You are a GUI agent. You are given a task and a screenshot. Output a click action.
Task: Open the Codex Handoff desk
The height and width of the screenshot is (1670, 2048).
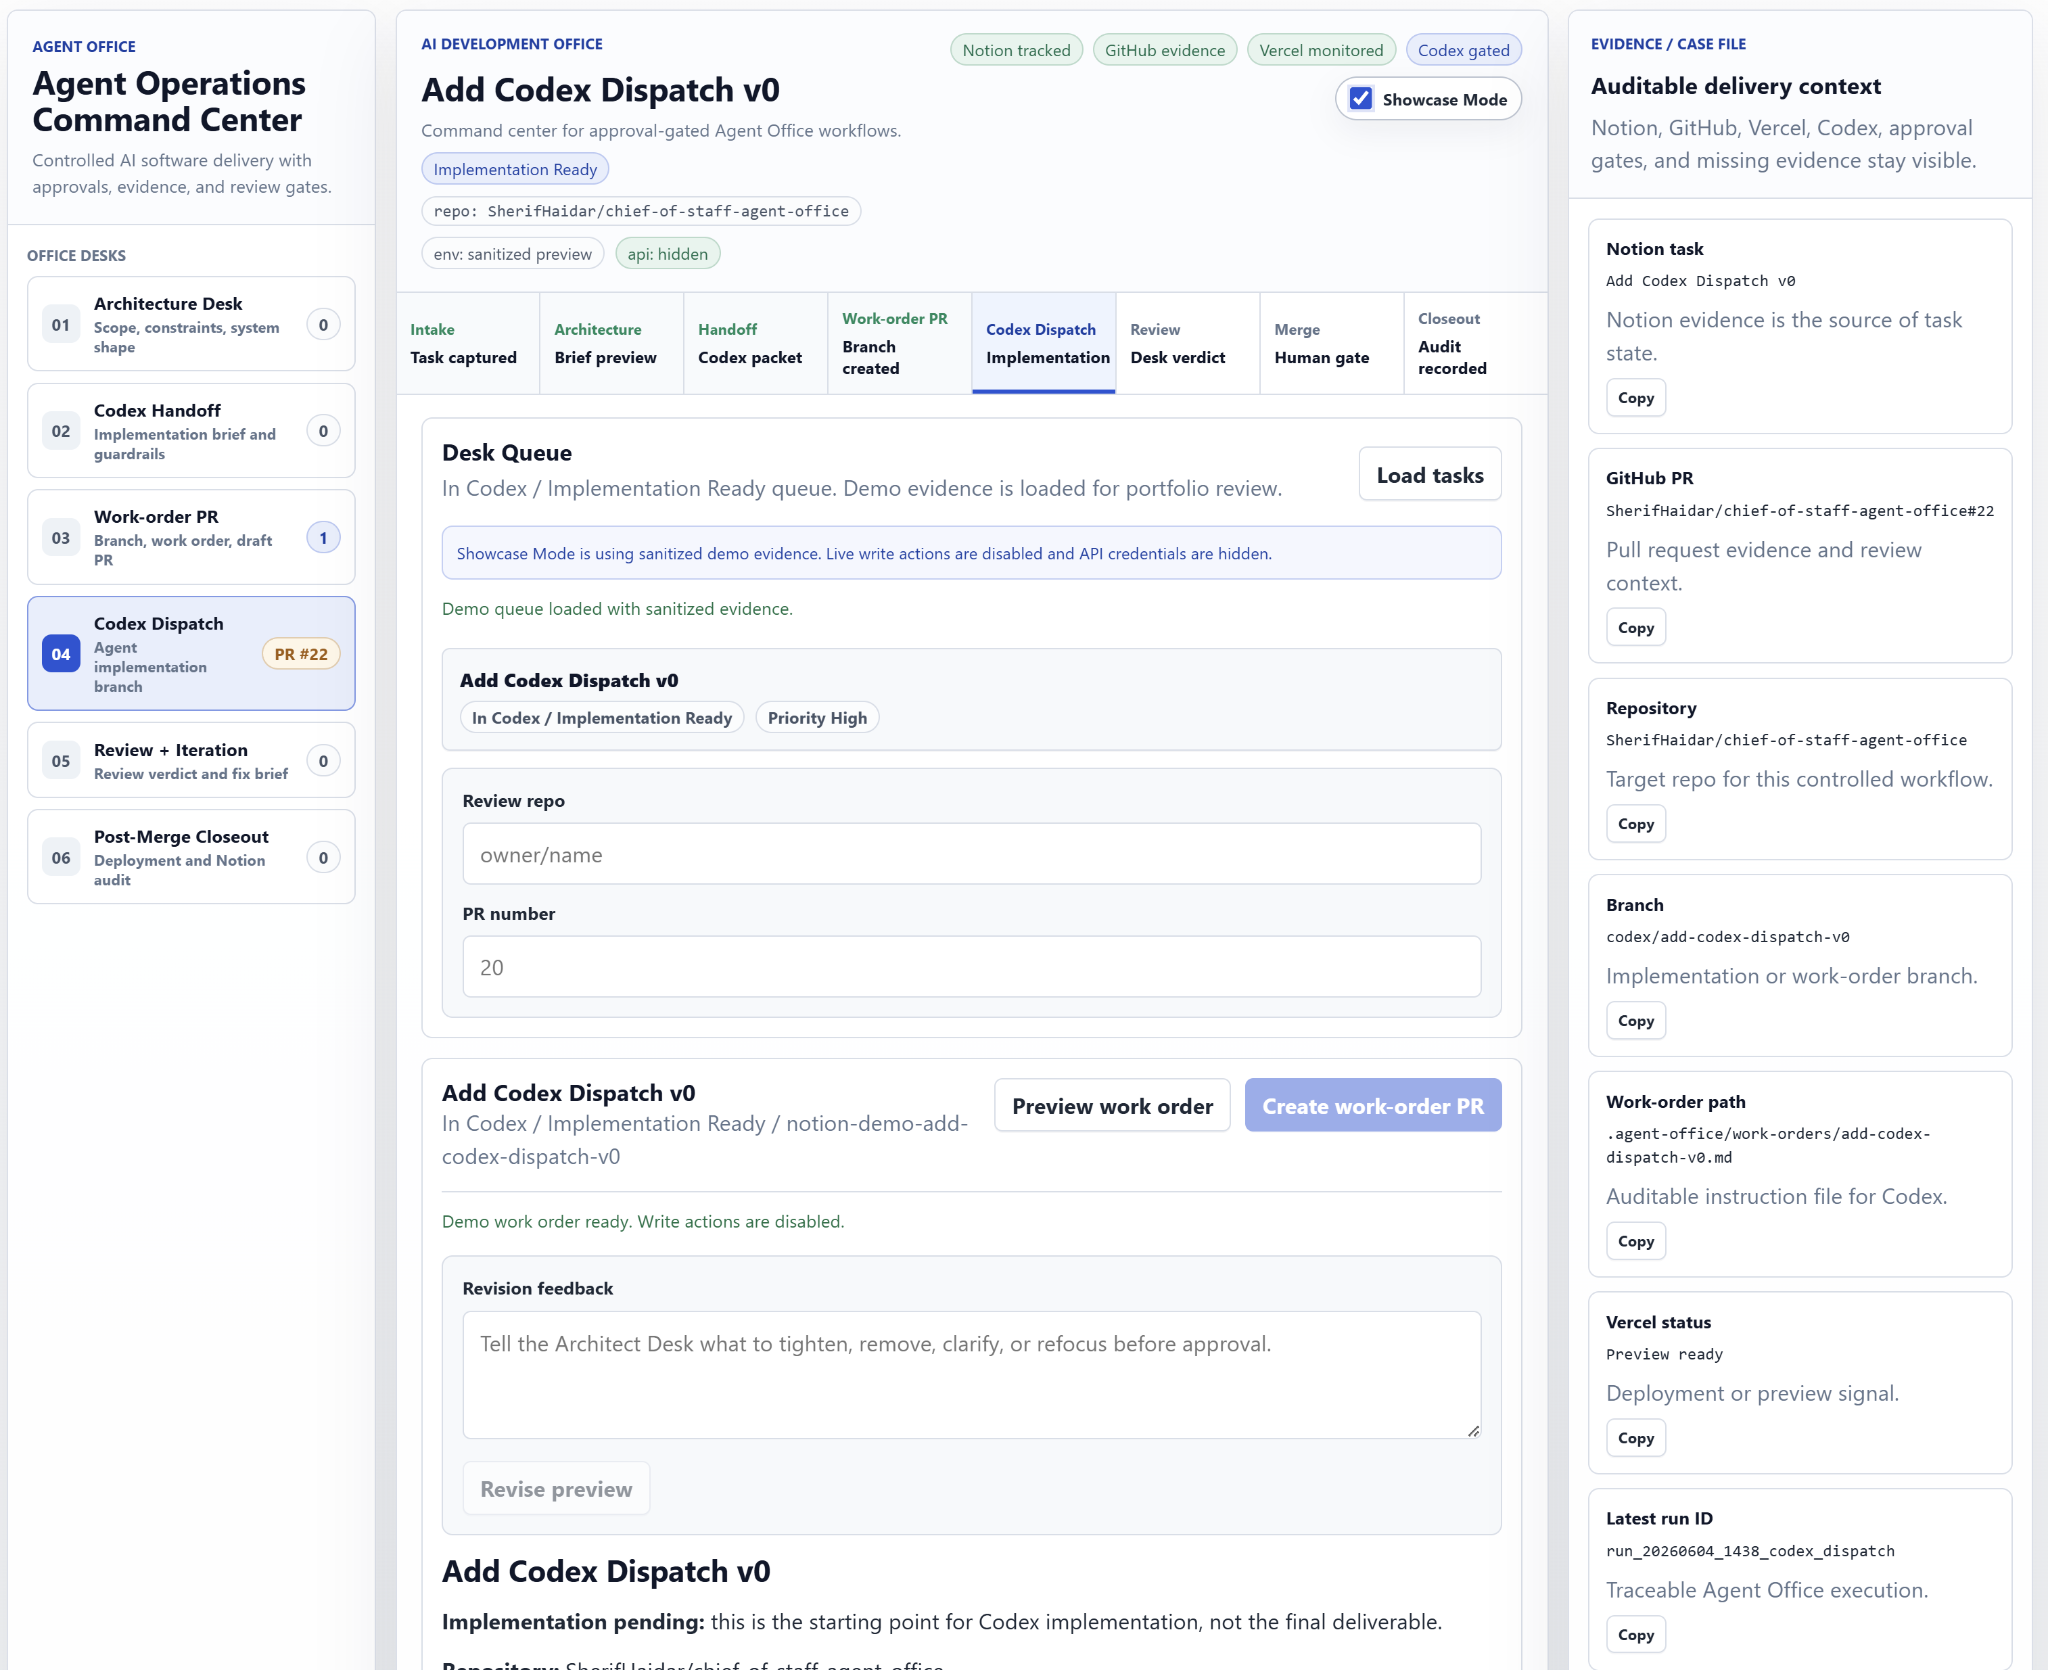coord(191,431)
